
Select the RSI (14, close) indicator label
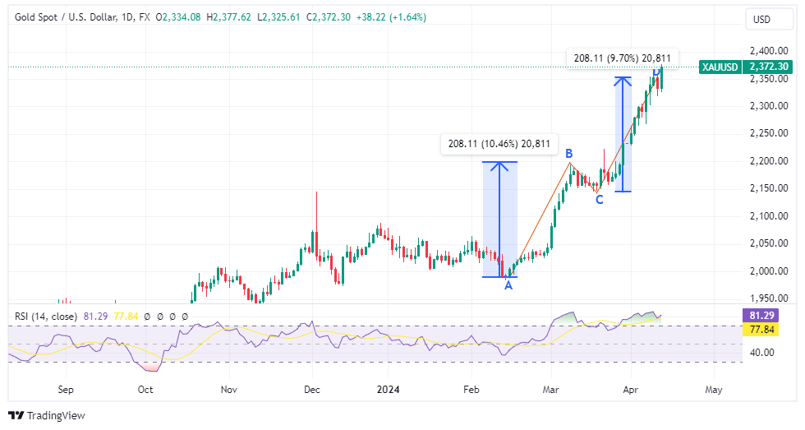pyautogui.click(x=46, y=317)
